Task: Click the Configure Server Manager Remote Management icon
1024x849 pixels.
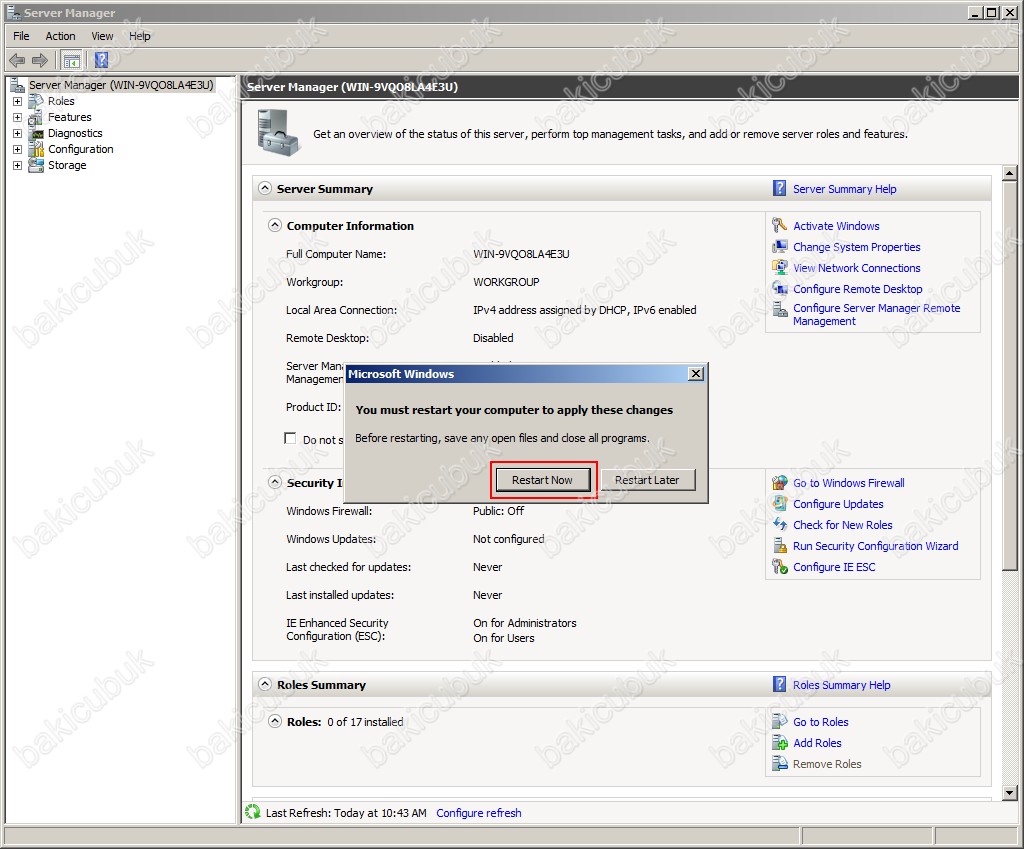Action: pyautogui.click(x=779, y=309)
